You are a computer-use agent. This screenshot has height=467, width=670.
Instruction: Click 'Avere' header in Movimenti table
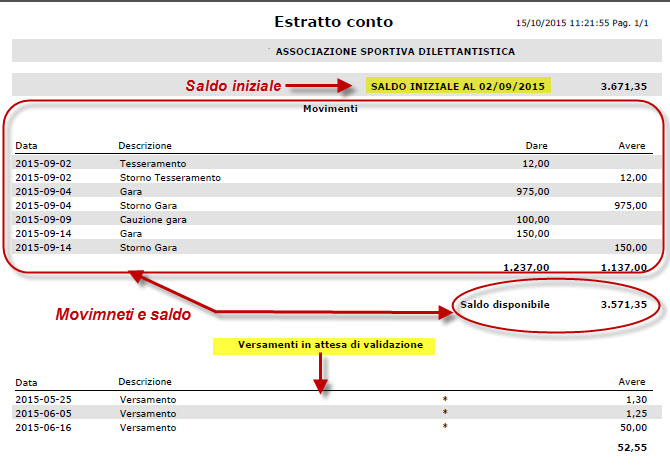[x=632, y=146]
